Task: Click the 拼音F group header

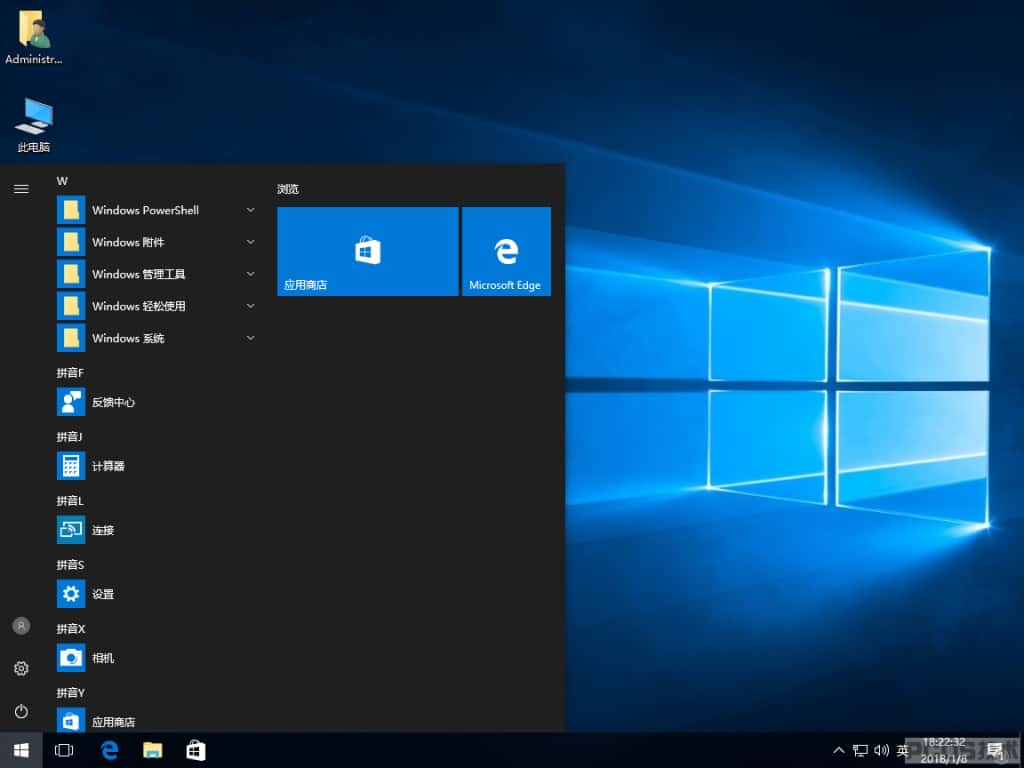Action: (70, 373)
